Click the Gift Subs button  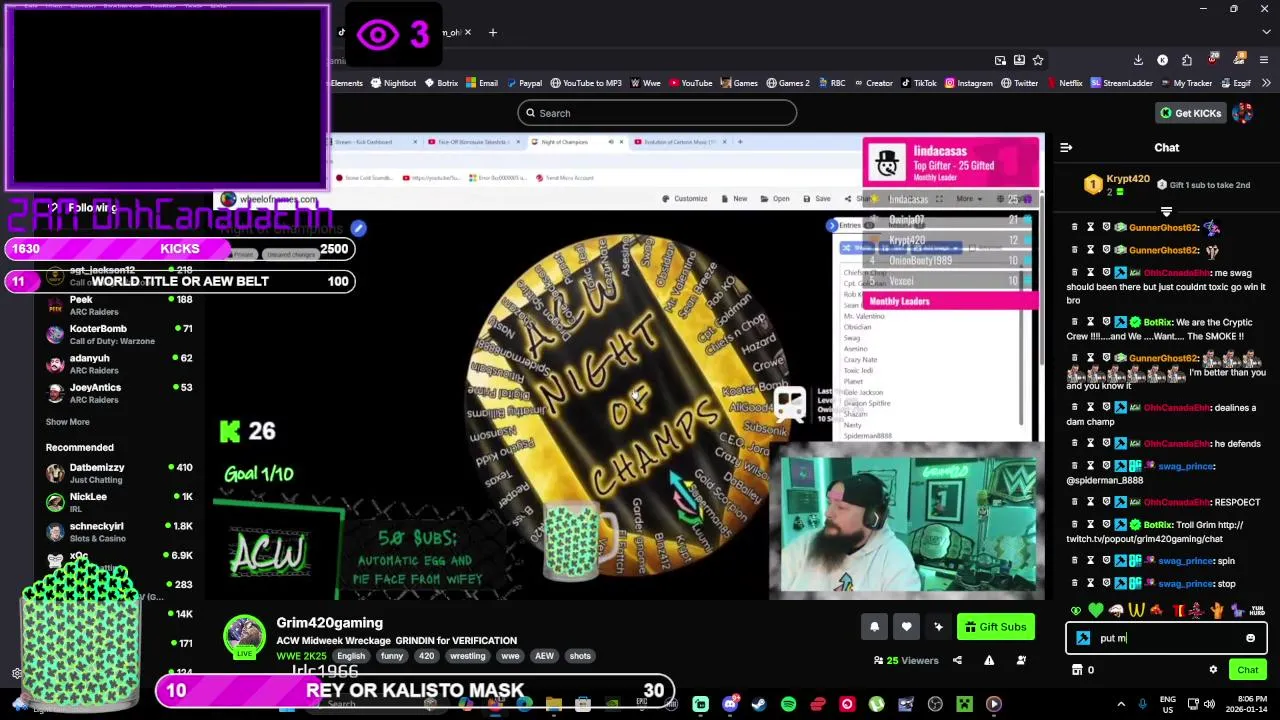coord(996,627)
